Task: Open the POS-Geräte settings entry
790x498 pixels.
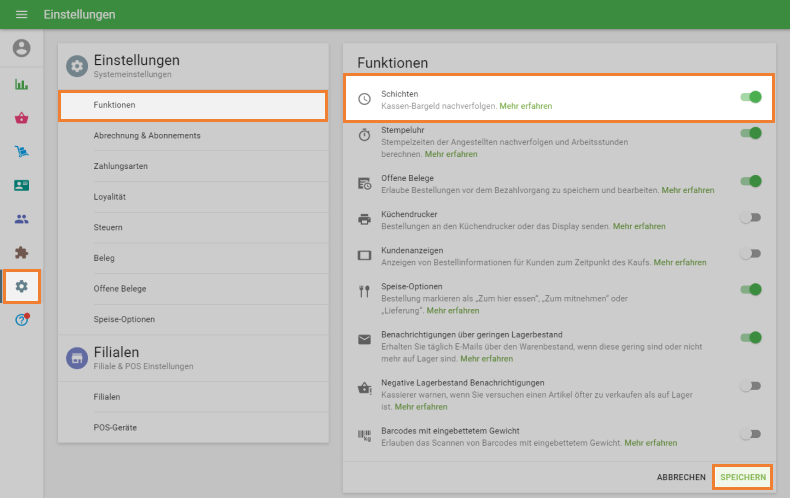Action: tap(115, 427)
